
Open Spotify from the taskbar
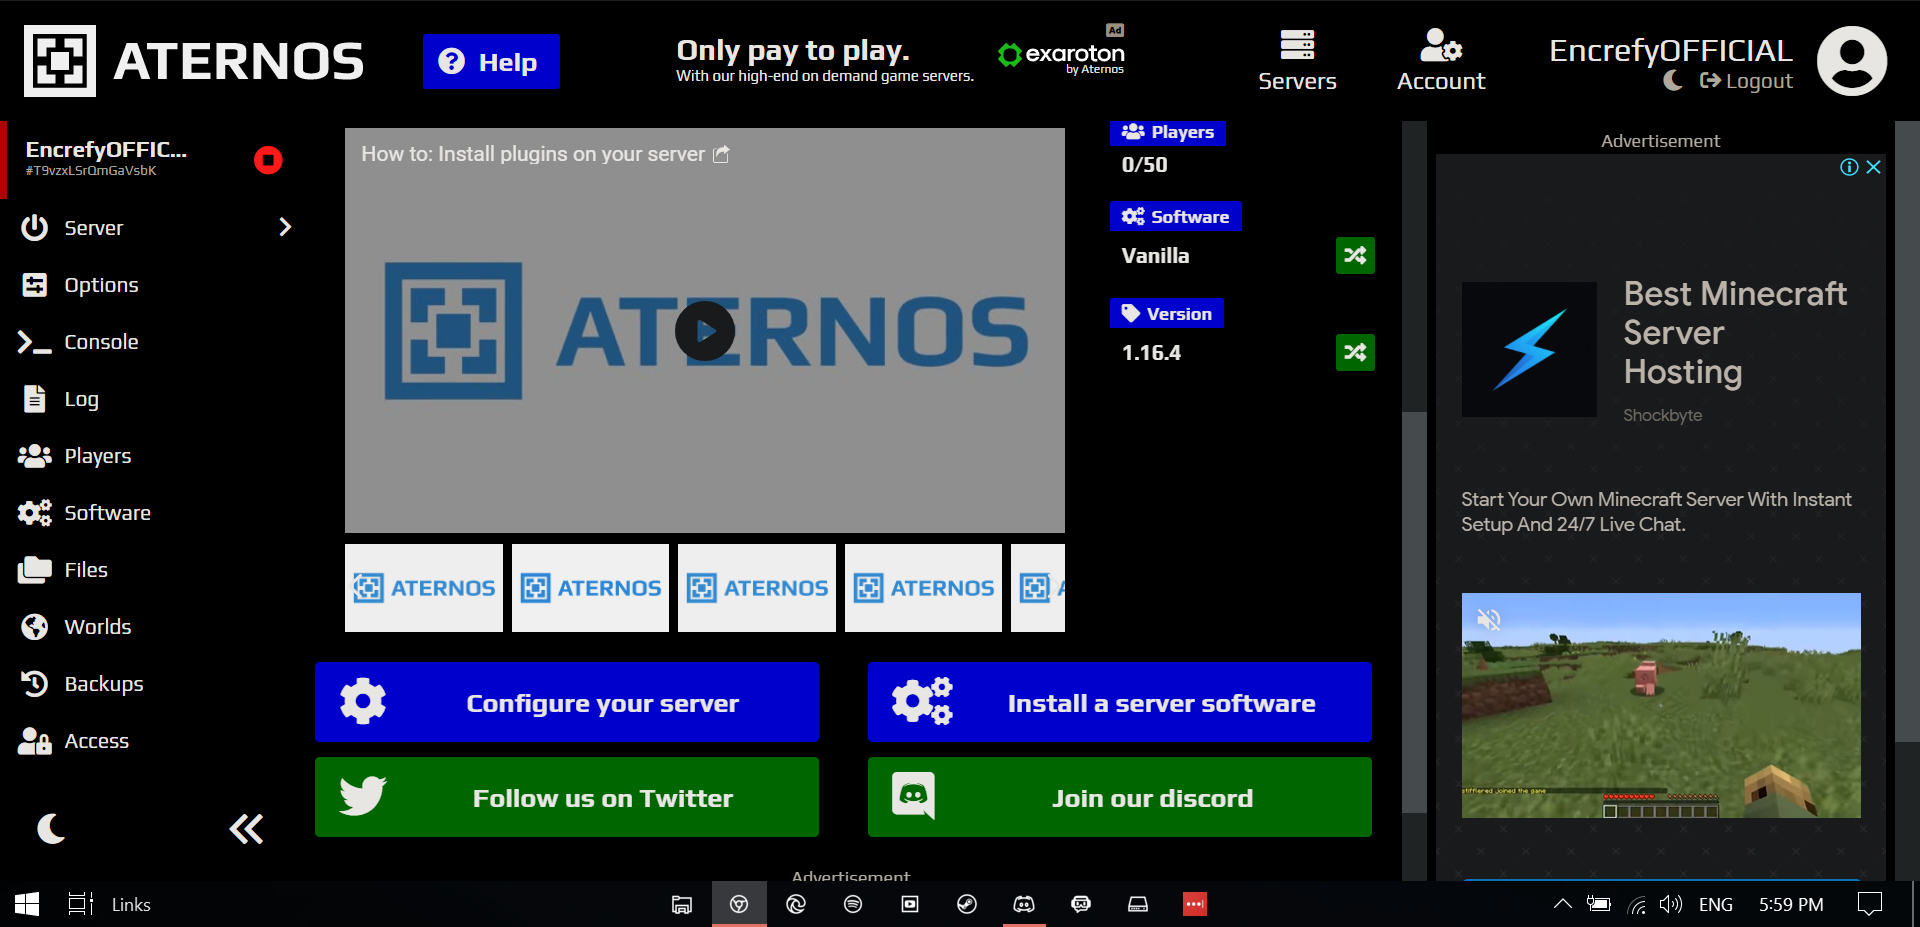[x=853, y=904]
